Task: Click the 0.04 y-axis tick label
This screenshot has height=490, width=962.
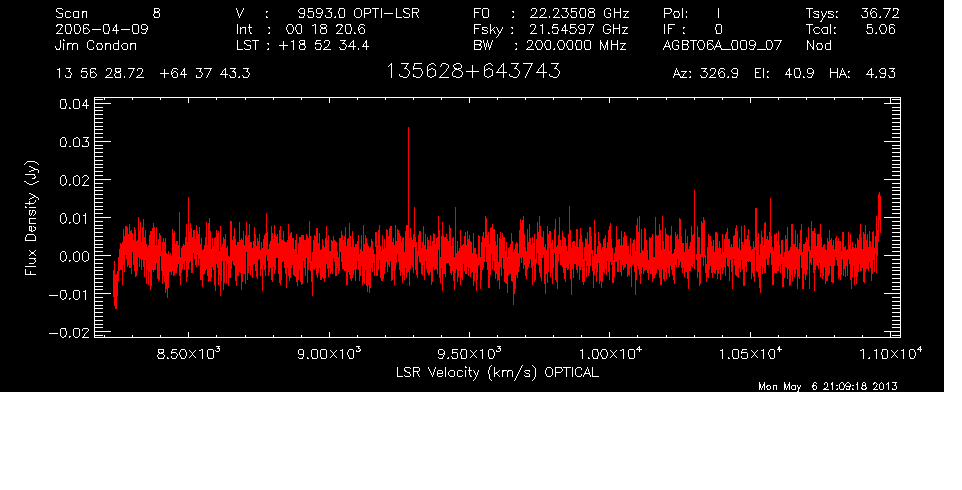Action: (x=74, y=104)
